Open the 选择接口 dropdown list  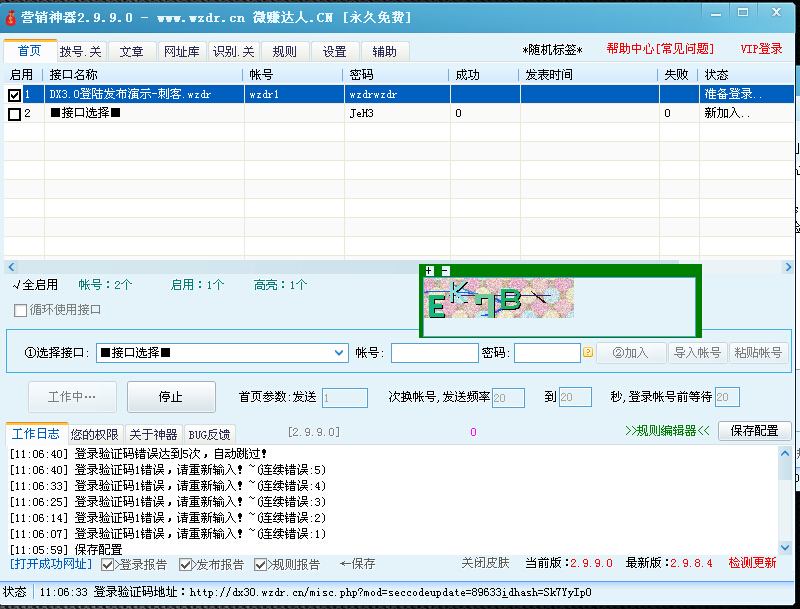pos(339,353)
